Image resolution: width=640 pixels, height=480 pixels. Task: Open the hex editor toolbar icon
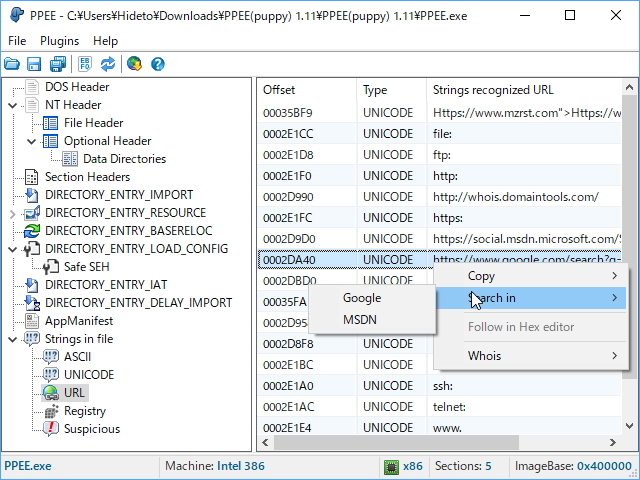coord(85,64)
